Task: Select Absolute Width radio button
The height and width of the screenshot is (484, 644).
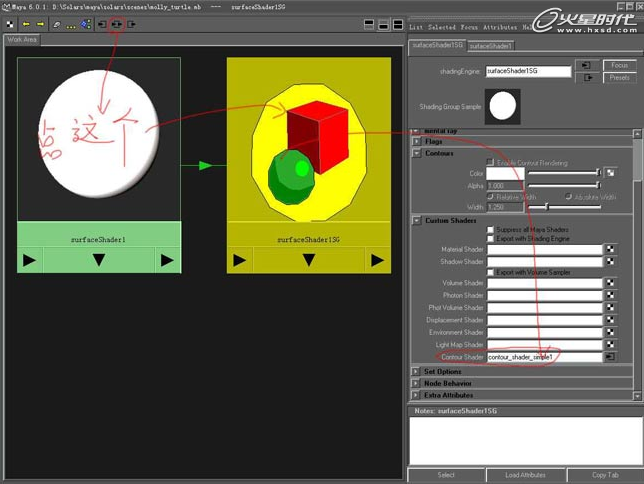Action: point(568,197)
